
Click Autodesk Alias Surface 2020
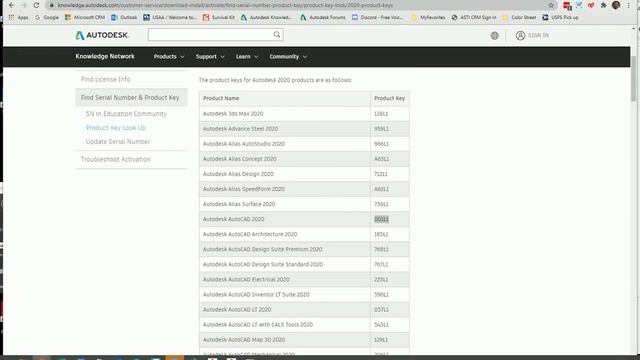click(x=239, y=204)
